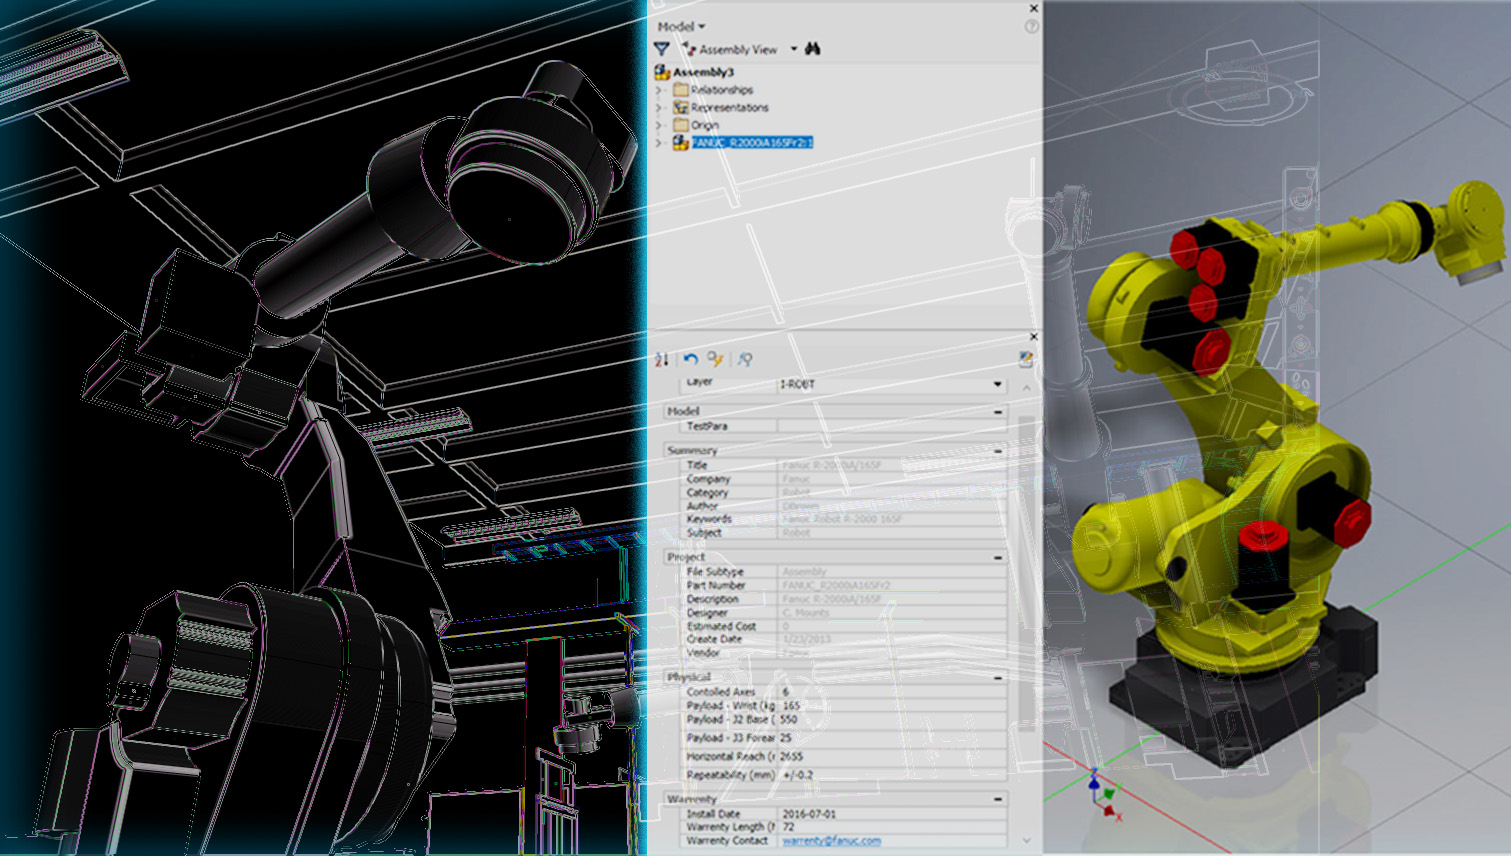Click the magnifier with lightning bolt icon

pyautogui.click(x=715, y=359)
